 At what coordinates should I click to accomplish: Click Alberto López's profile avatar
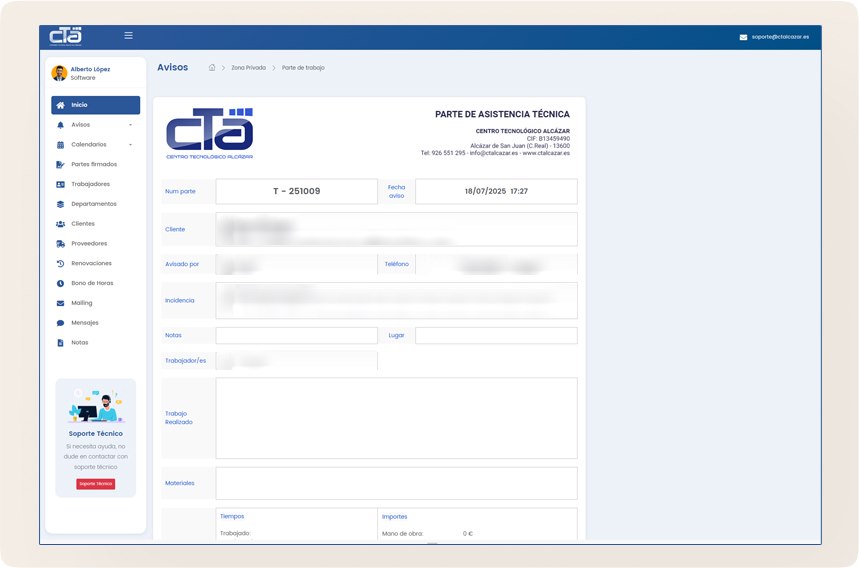pos(59,73)
